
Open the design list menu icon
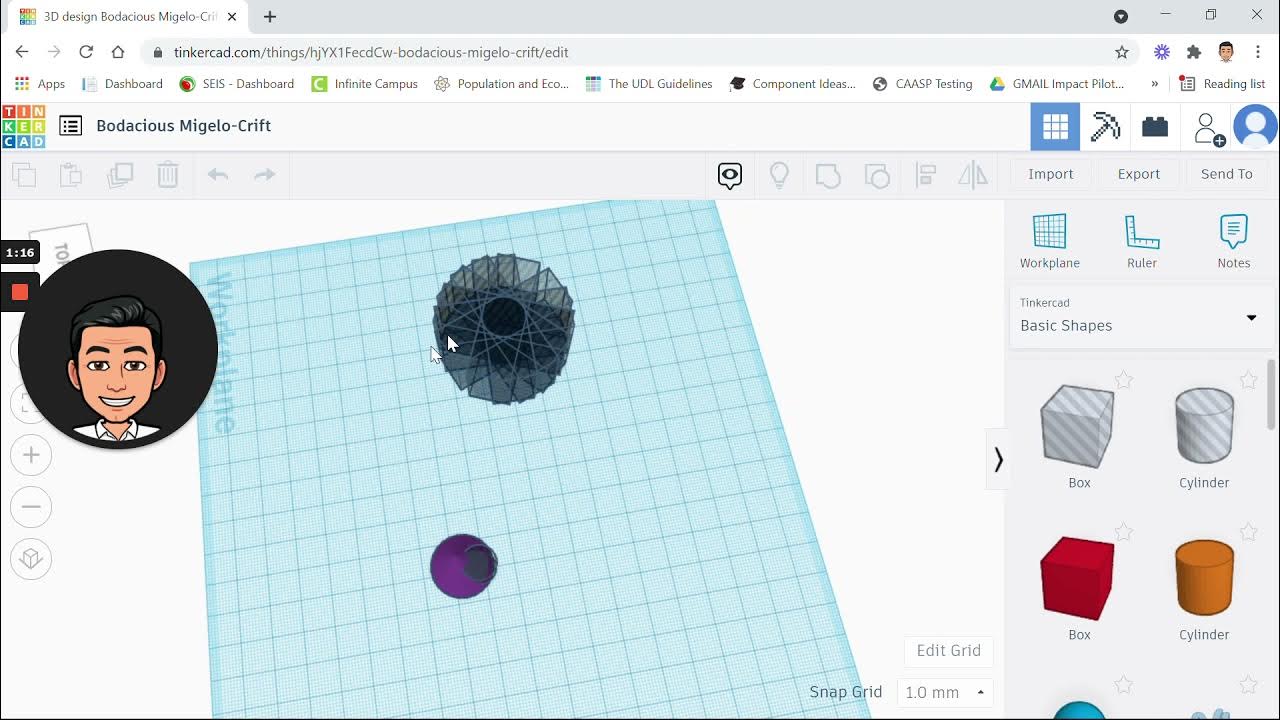[x=70, y=126]
